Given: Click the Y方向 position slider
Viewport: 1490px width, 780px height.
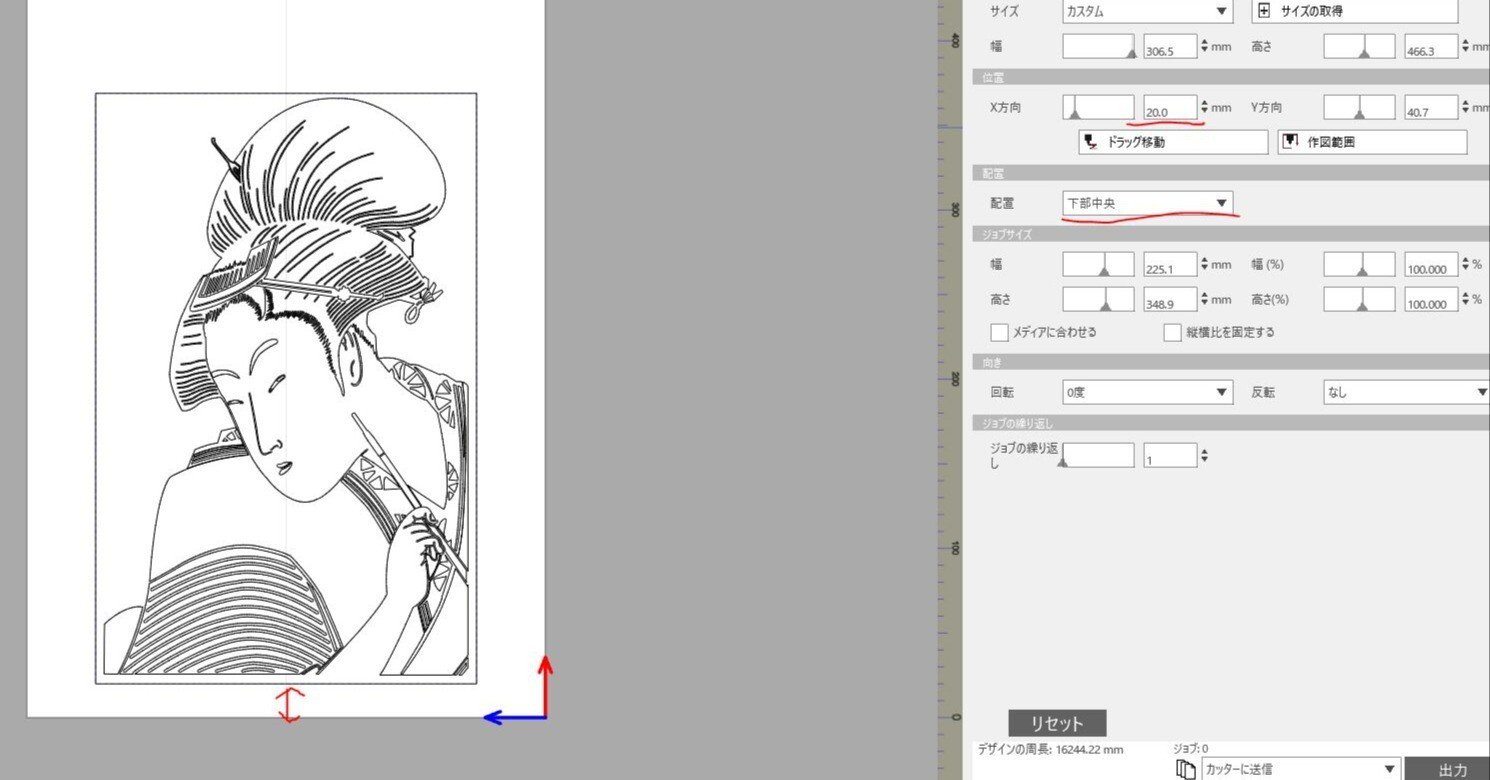Looking at the screenshot, I should 1359,108.
